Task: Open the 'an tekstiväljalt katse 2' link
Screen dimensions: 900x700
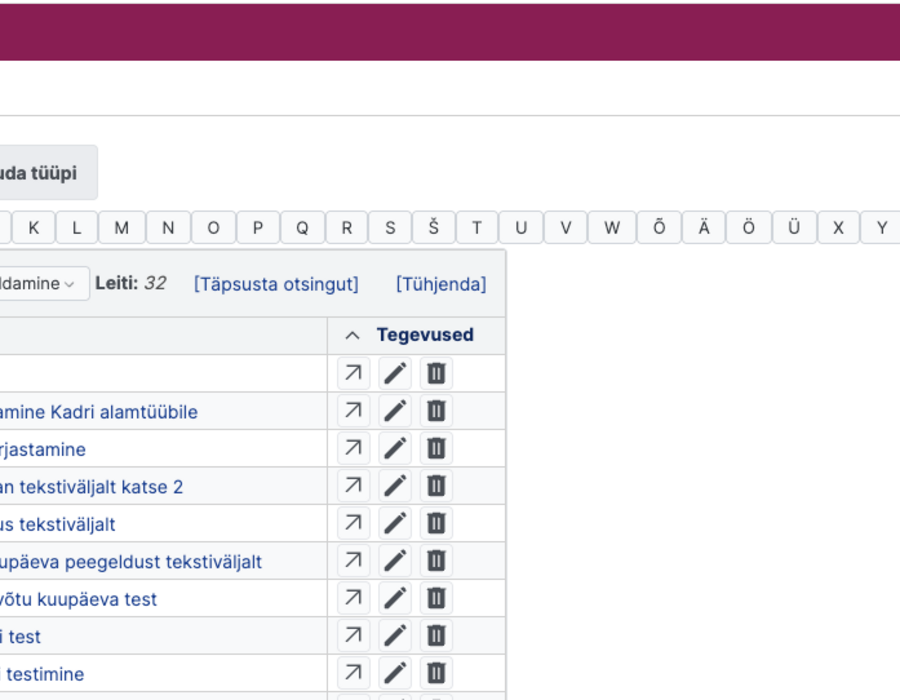Action: (91, 487)
